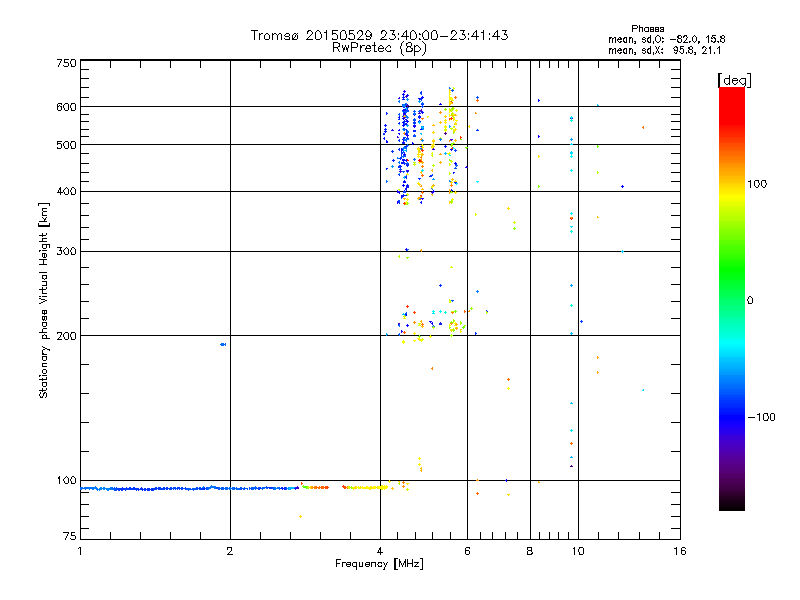Click the 75 label on height axis
This screenshot has width=800, height=600.
(69, 539)
